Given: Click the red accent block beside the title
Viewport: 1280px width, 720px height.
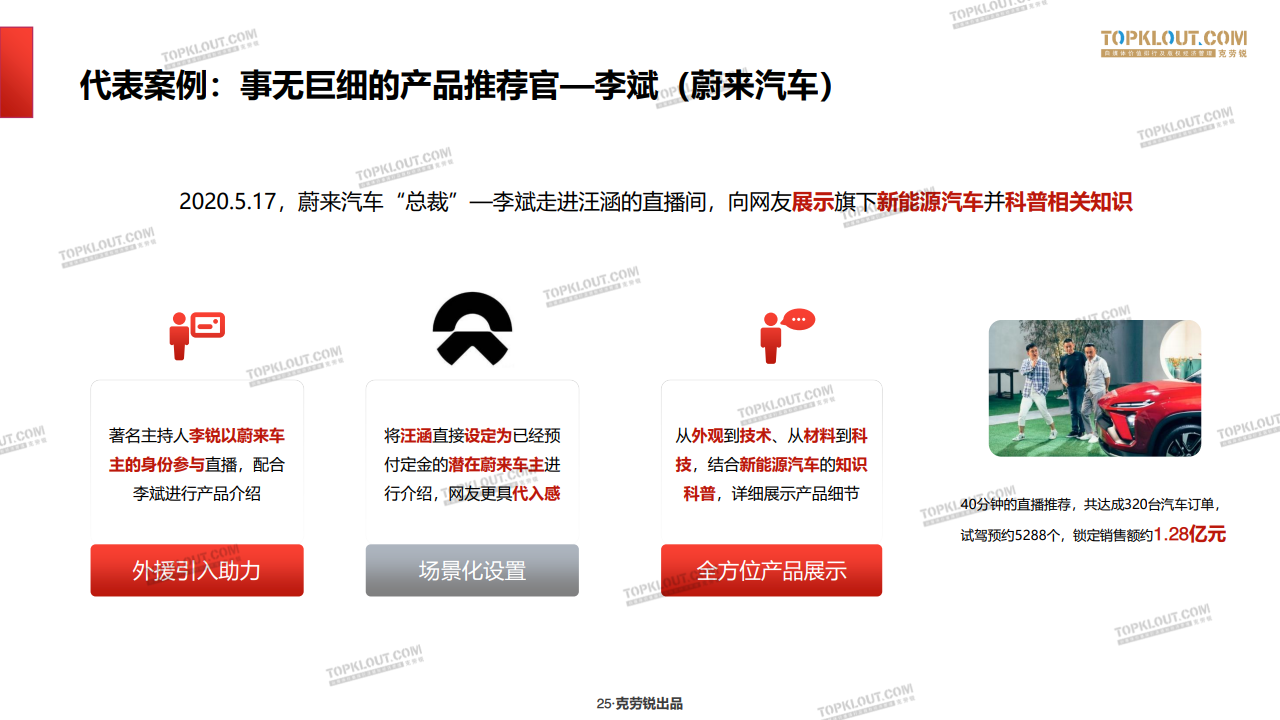Looking at the screenshot, I should [16, 72].
